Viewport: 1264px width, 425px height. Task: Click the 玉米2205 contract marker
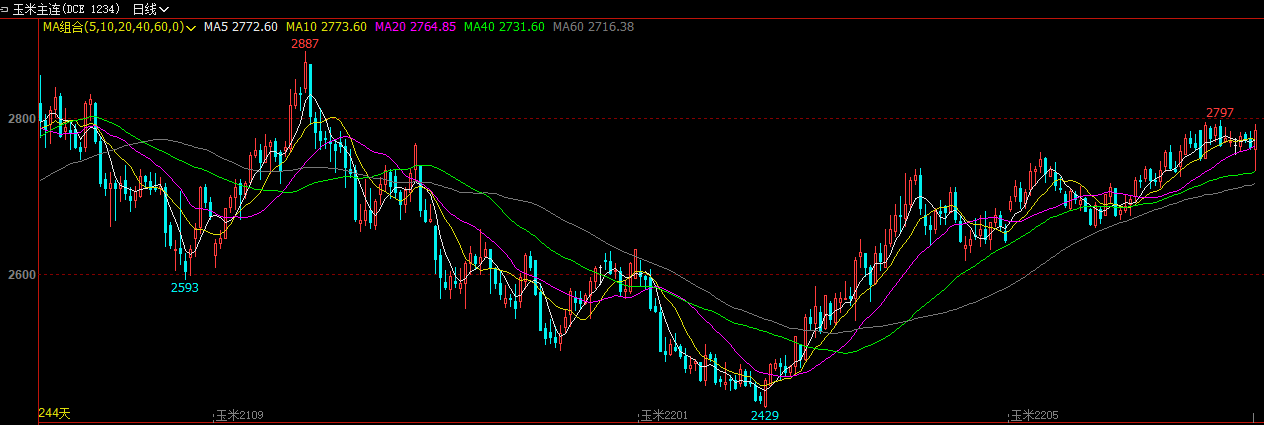tap(1033, 415)
